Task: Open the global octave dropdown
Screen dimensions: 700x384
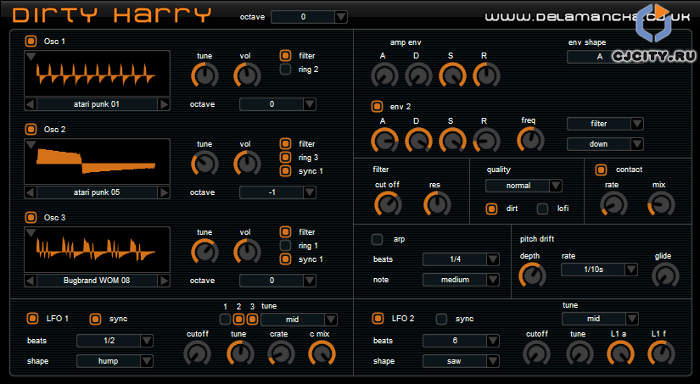Action: coord(309,17)
